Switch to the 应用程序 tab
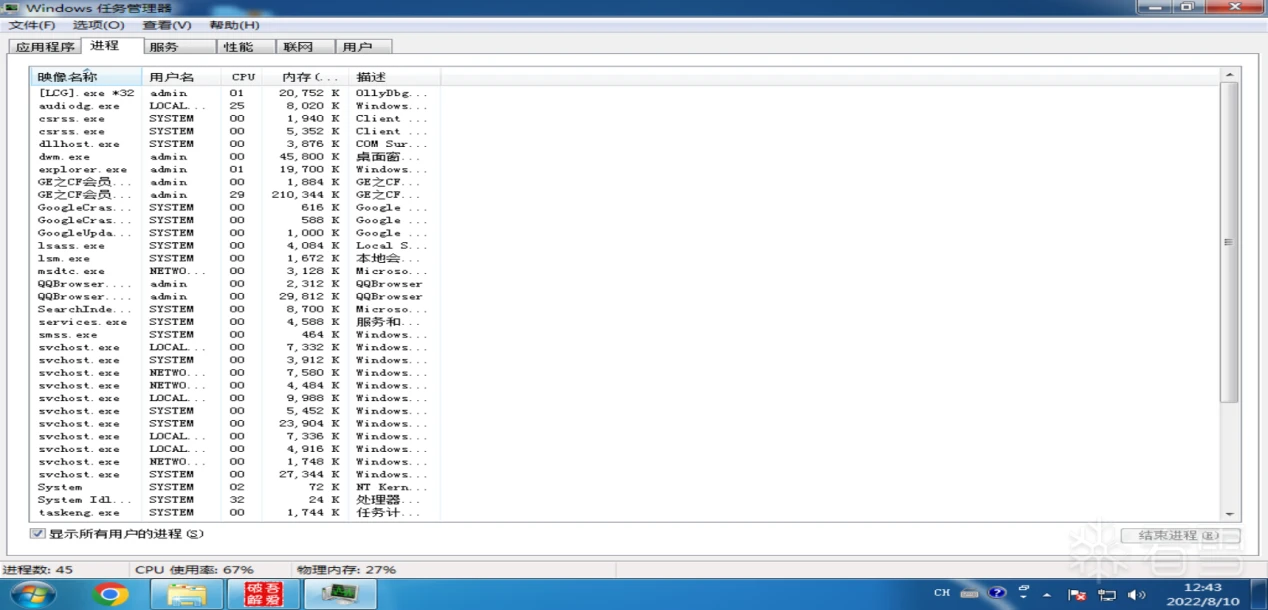1268x610 pixels. point(45,47)
